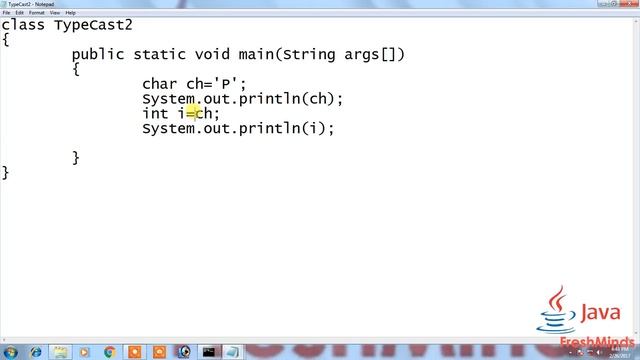Open Windows Explorer folder icon on taskbar

[60, 352]
